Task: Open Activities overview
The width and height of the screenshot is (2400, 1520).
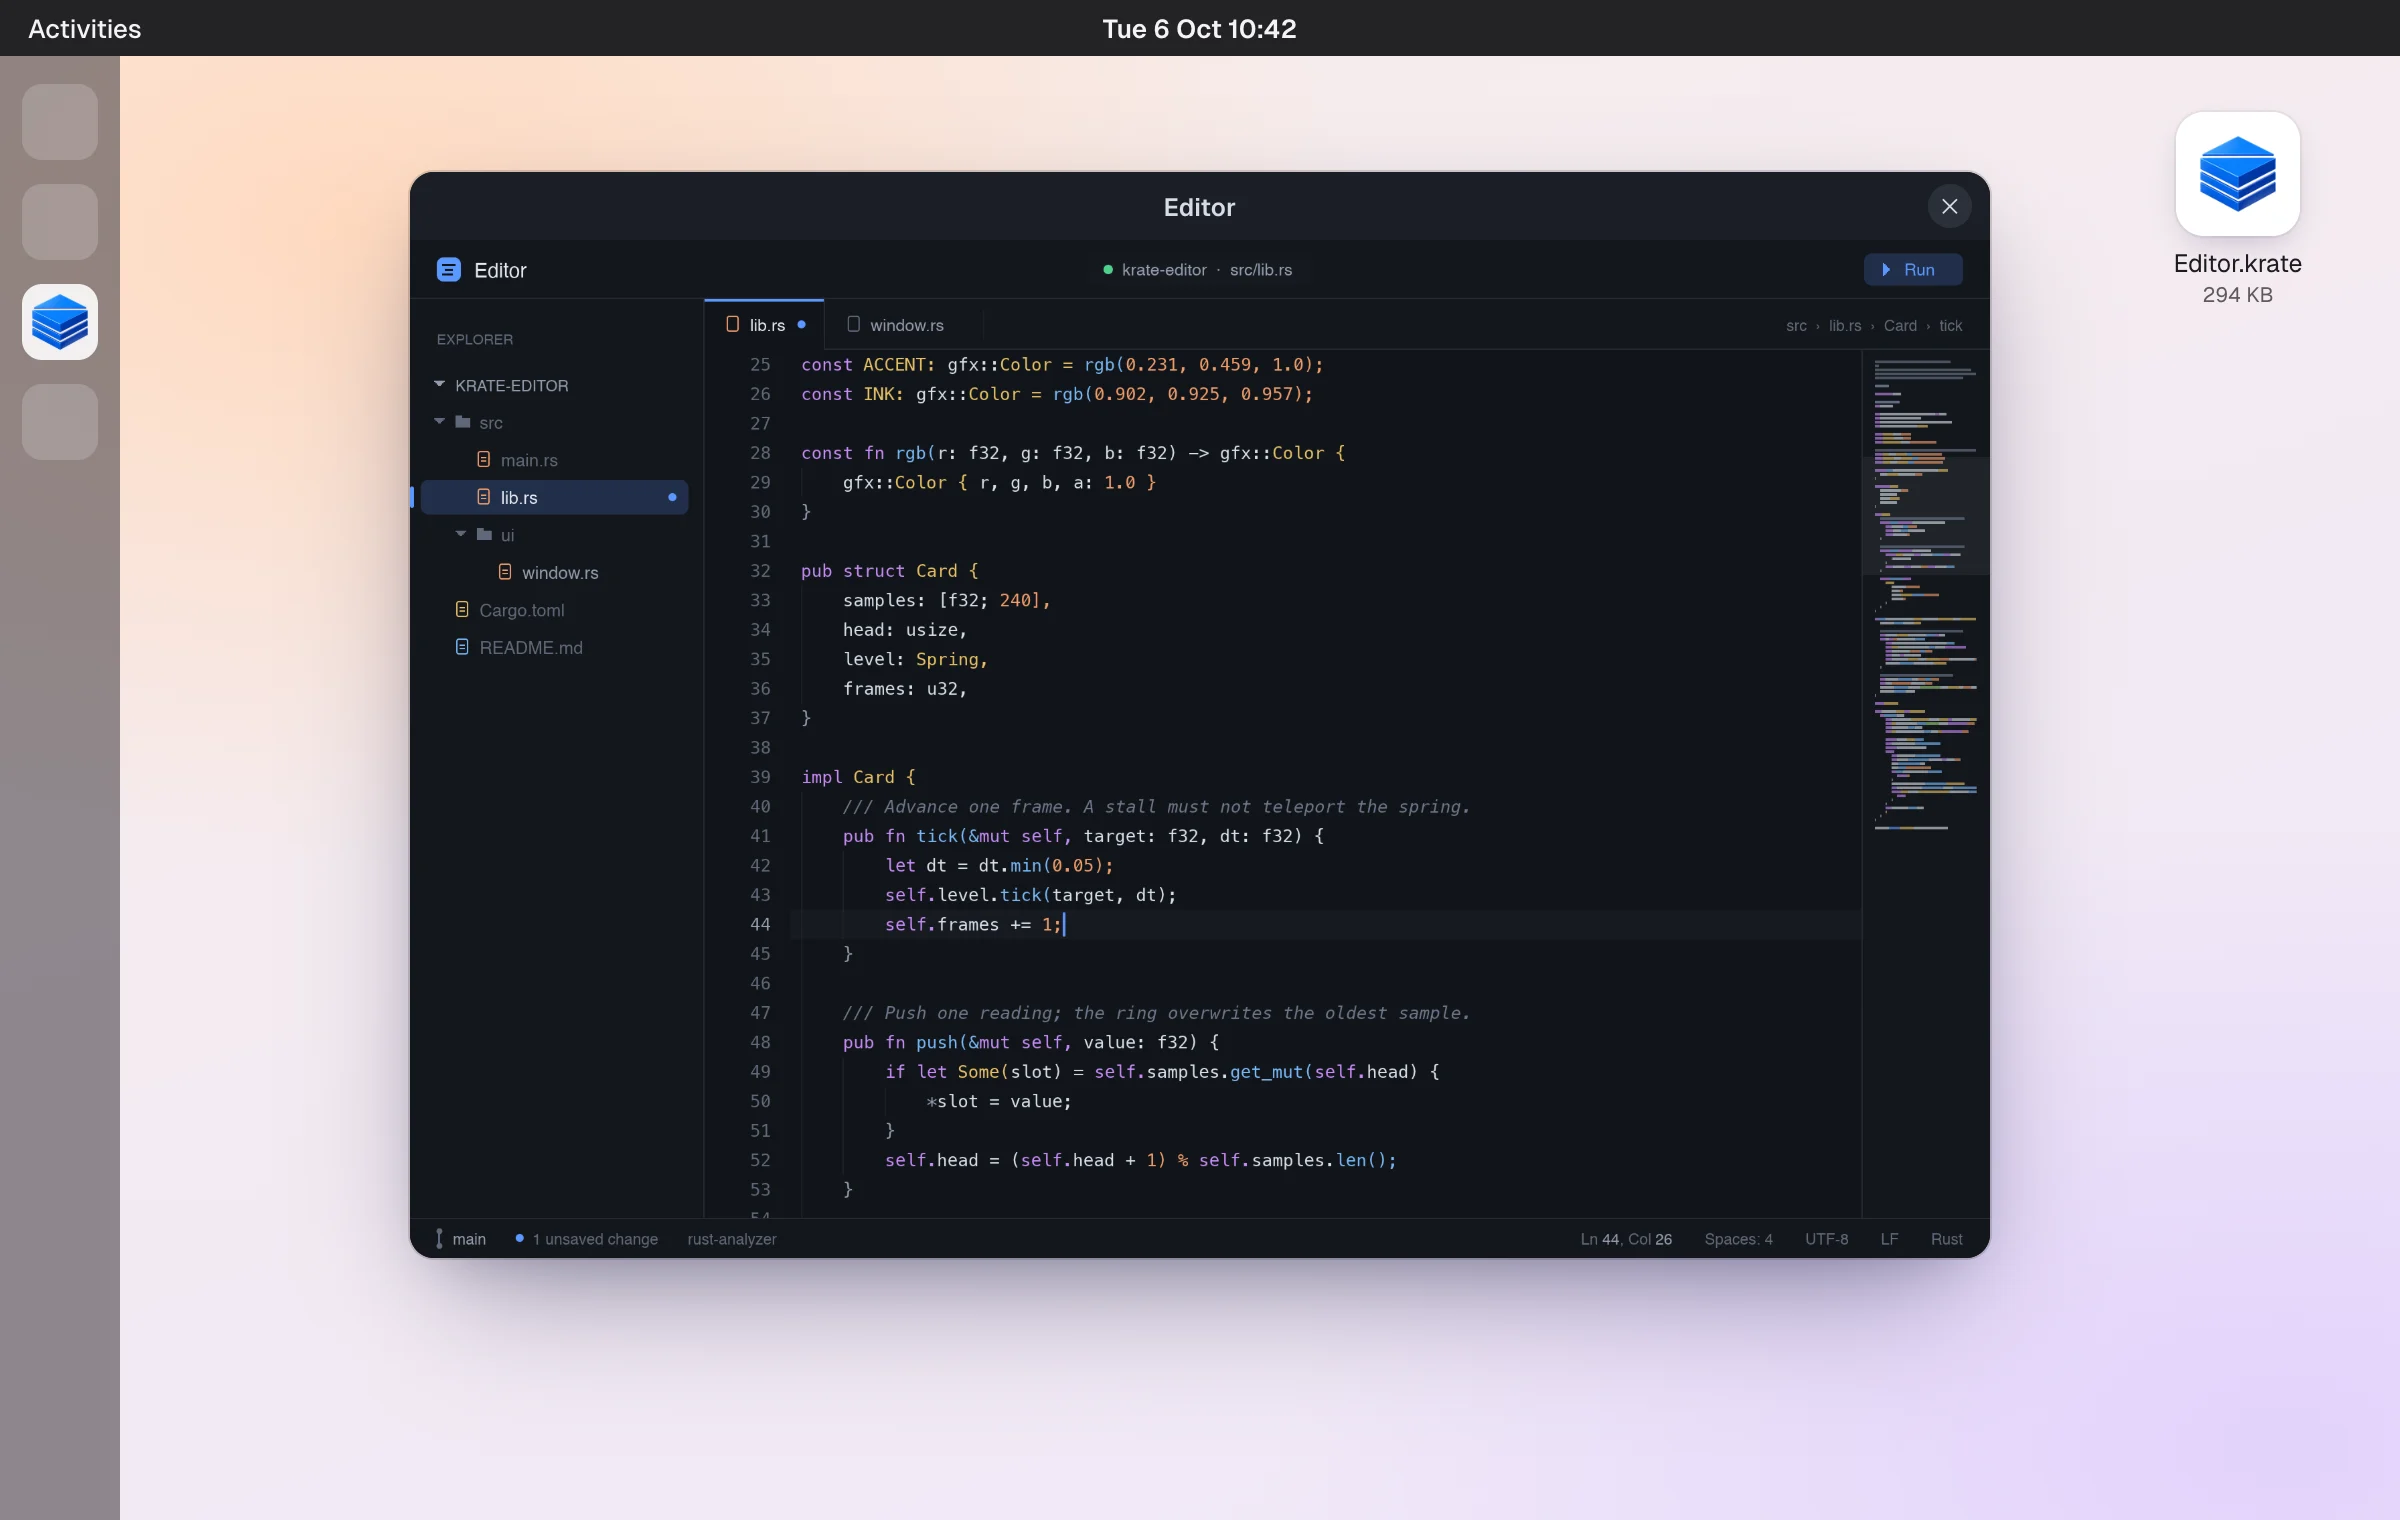Action: pos(85,29)
